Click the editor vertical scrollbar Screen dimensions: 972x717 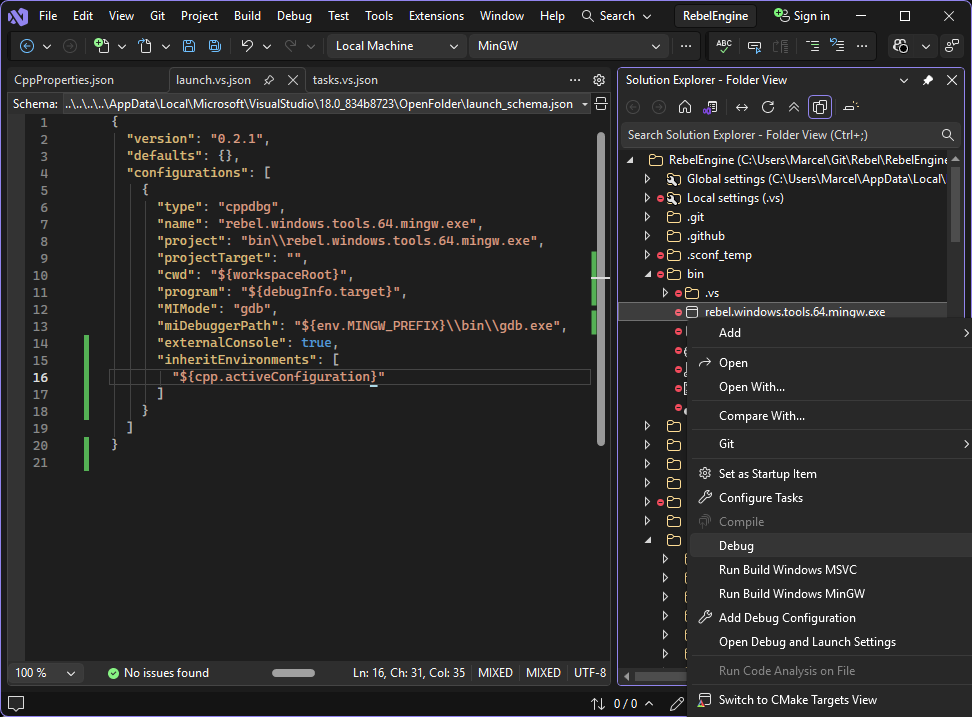coord(601,288)
